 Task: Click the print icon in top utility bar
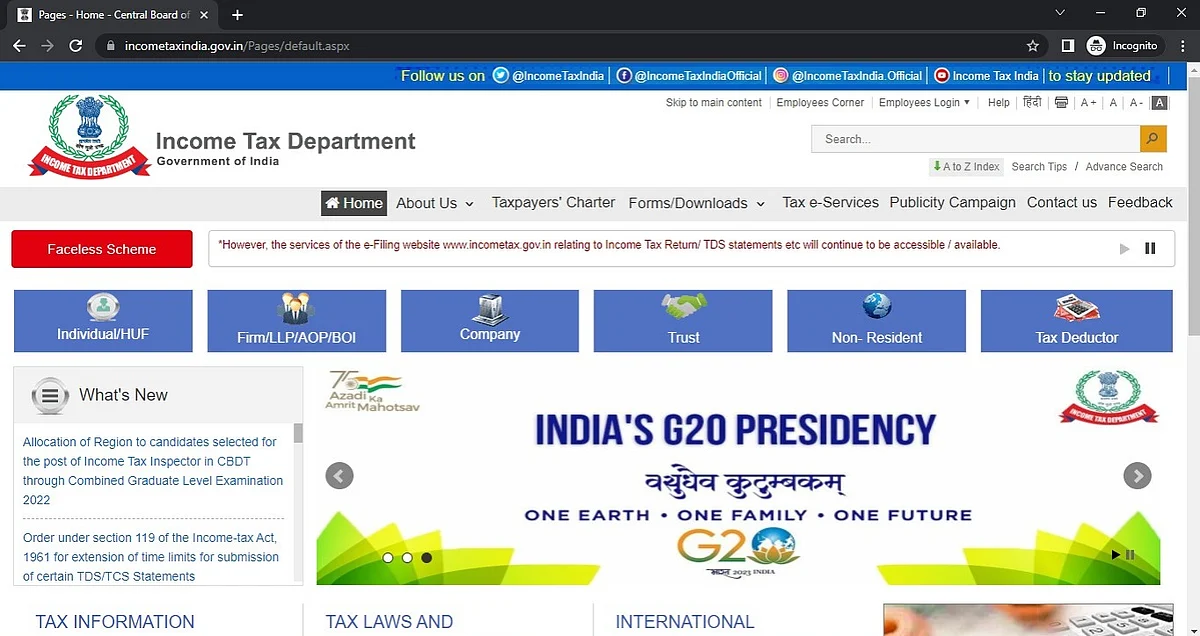tap(1061, 103)
